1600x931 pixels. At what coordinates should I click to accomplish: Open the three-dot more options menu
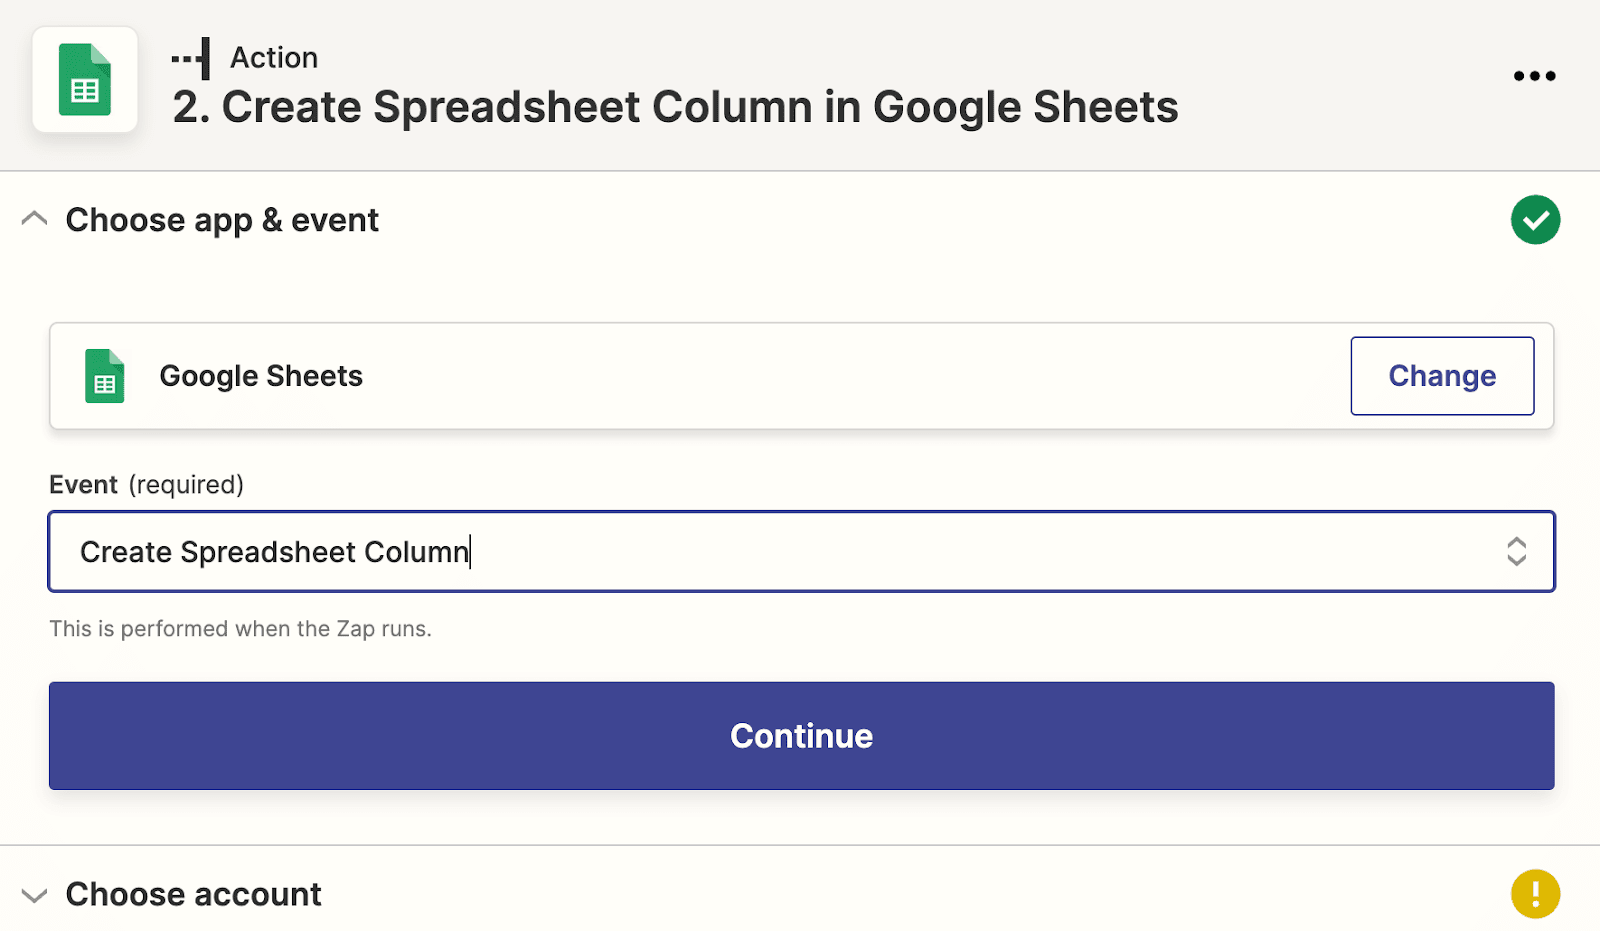pos(1534,76)
